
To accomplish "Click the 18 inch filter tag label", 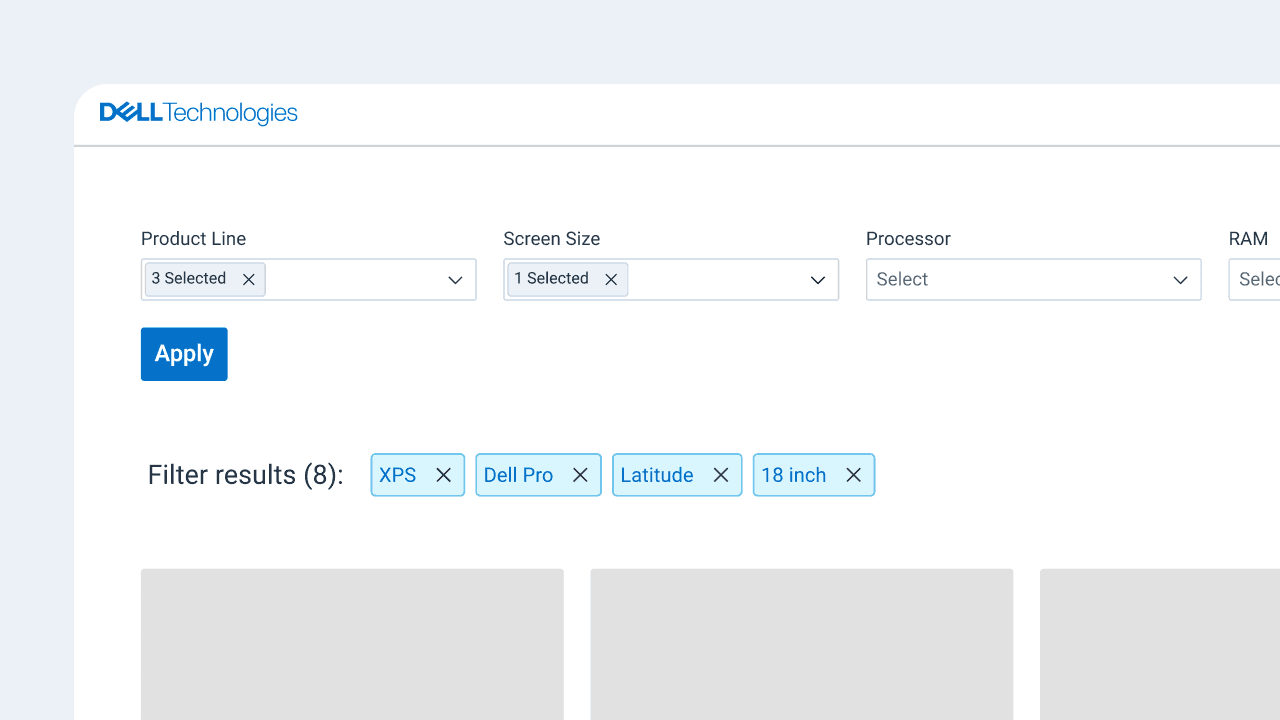I will click(x=794, y=475).
